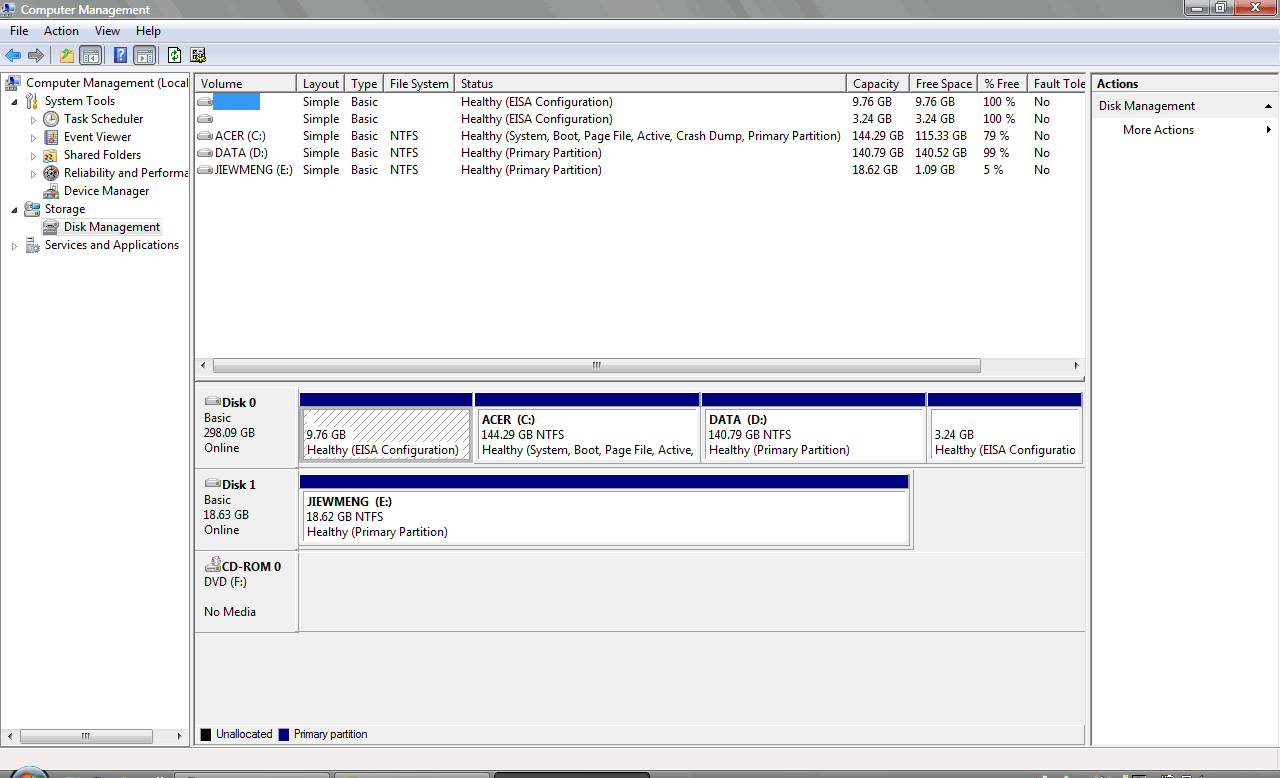Click the ACER (C:) drive icon in volume list
This screenshot has width=1280, height=778.
205,136
